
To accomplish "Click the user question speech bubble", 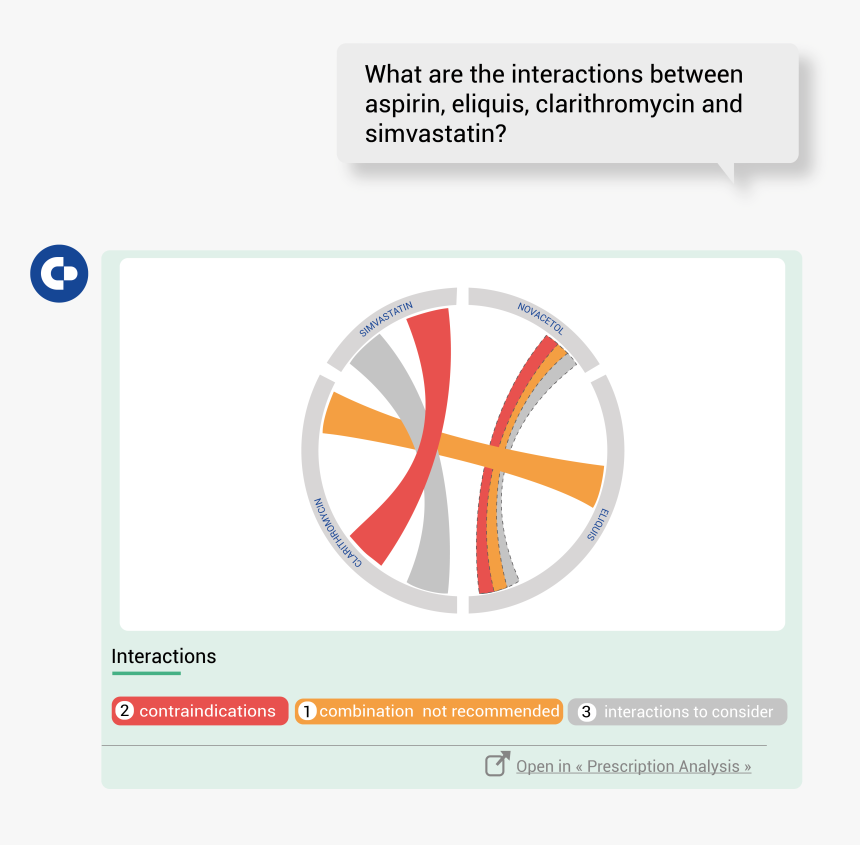I will [x=567, y=104].
